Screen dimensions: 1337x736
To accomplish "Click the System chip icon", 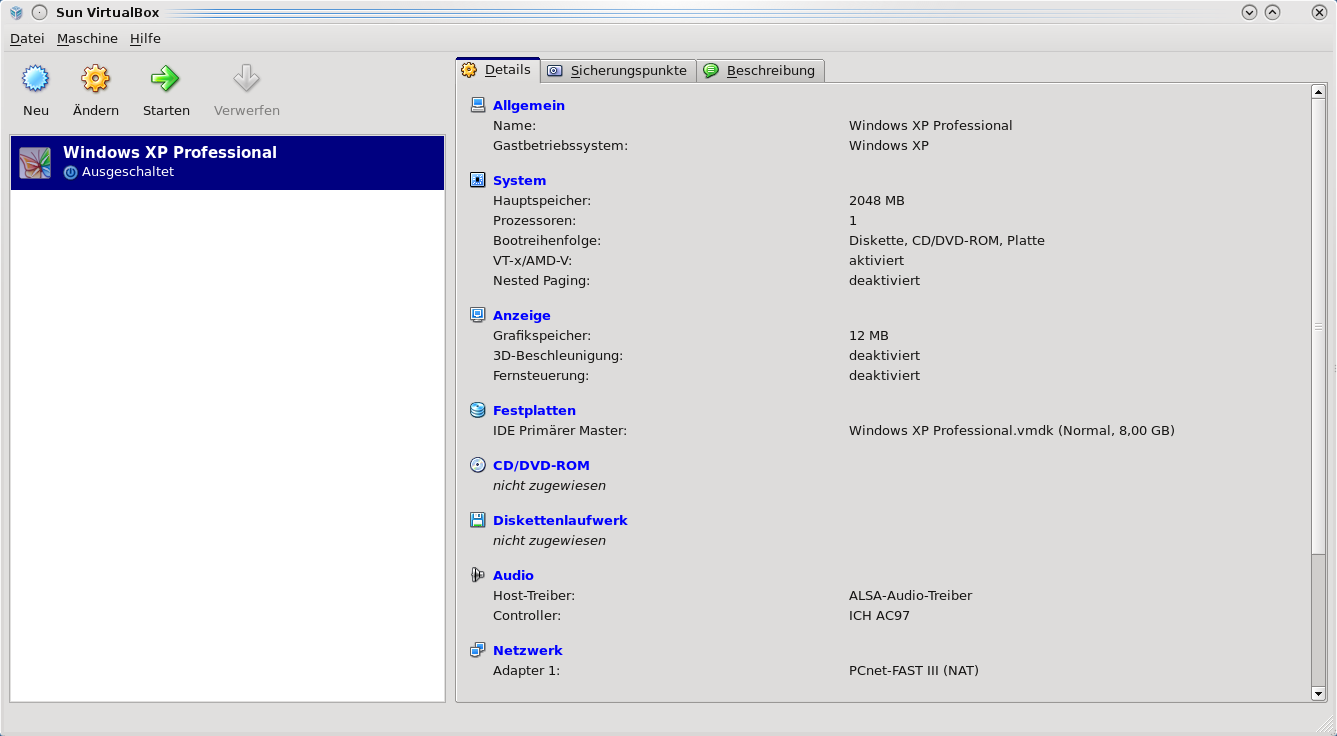I will (x=478, y=180).
